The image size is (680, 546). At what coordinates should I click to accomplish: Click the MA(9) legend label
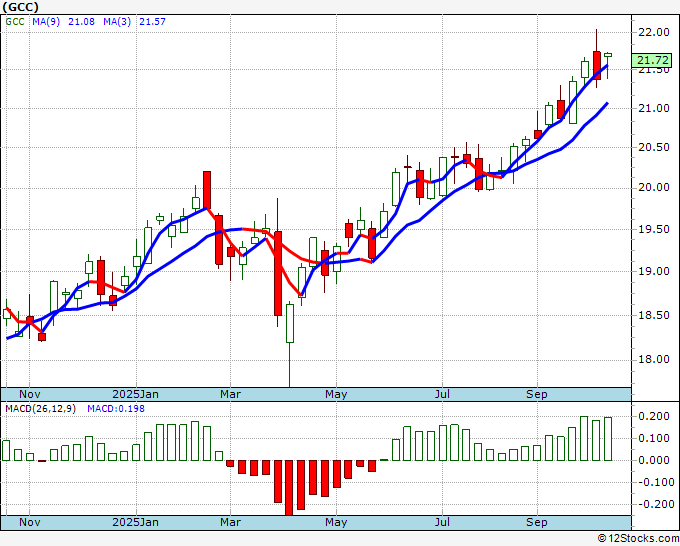click(x=46, y=22)
